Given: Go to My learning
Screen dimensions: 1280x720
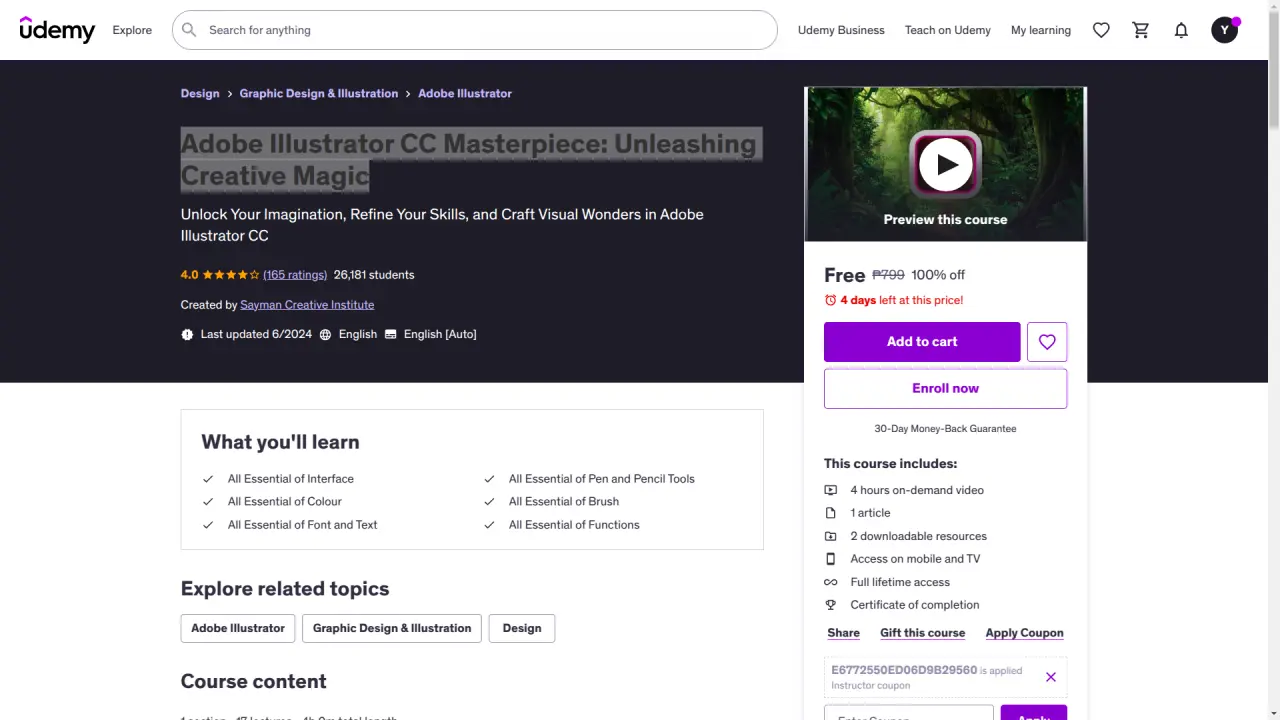Looking at the screenshot, I should point(1041,30).
